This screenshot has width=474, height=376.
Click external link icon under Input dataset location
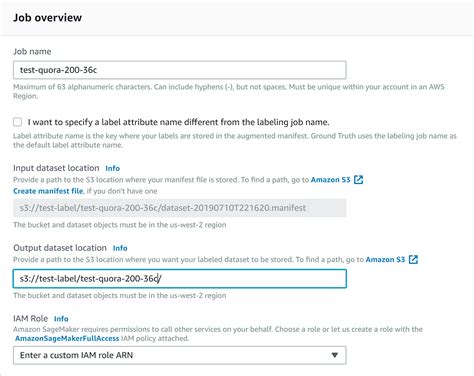click(358, 180)
